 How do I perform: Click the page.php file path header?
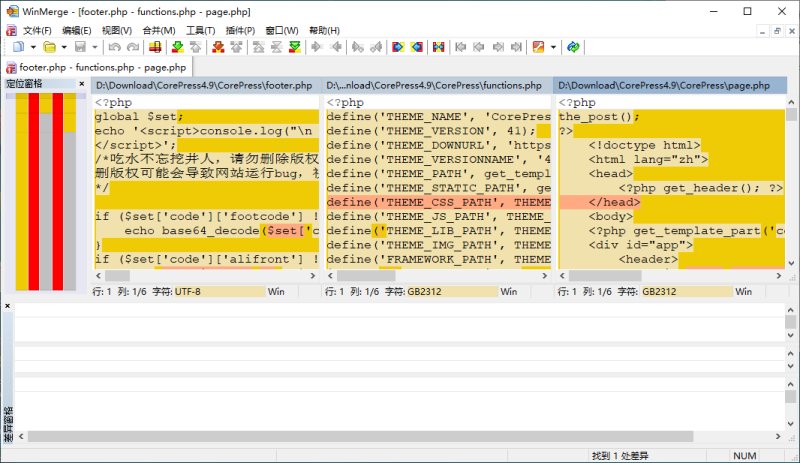(x=670, y=86)
